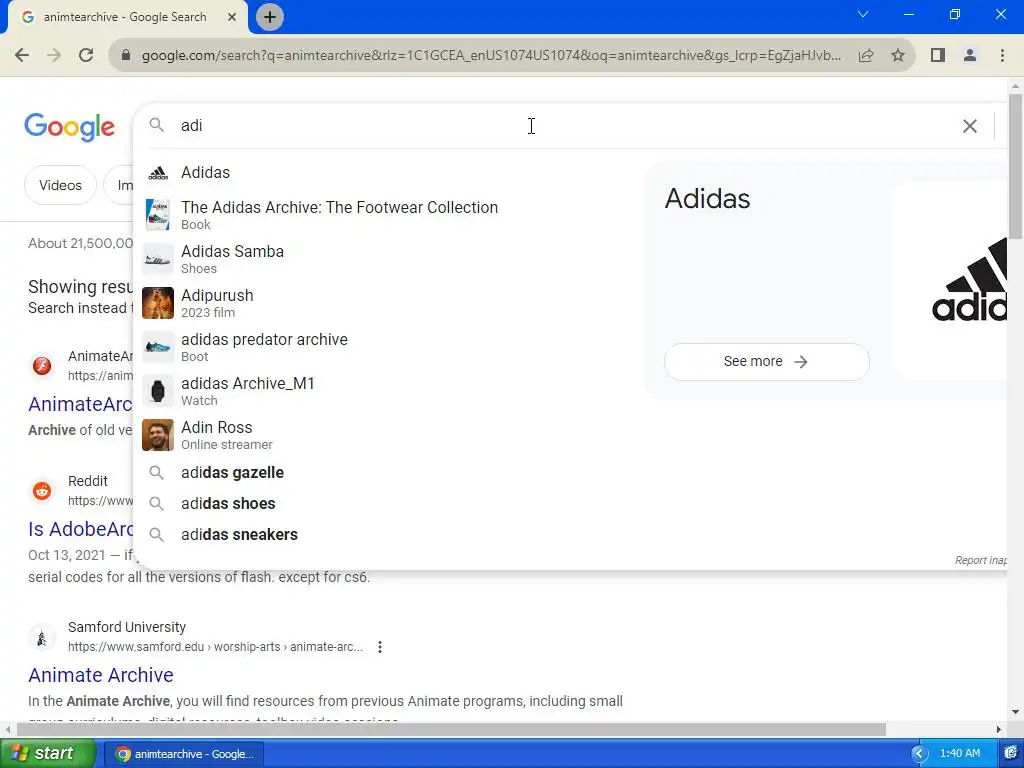Close the animtearchive Google Search tab
1024x768 pixels.
coord(232,17)
